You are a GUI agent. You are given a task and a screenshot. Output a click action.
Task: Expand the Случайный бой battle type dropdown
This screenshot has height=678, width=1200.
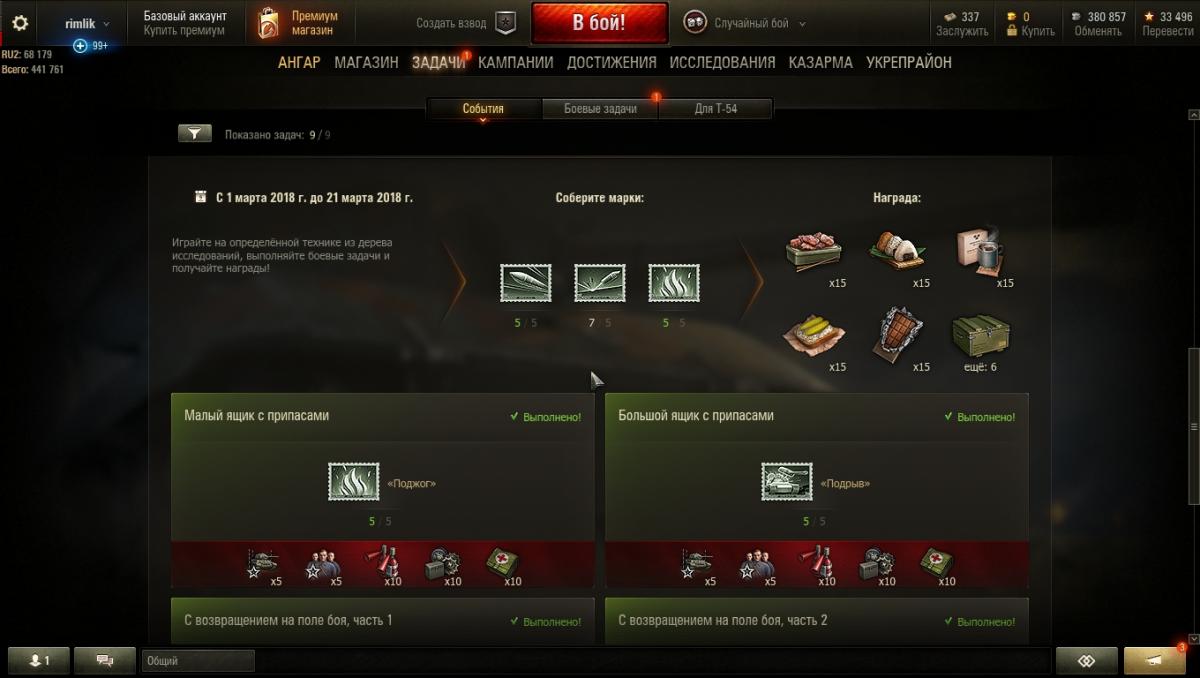tap(745, 23)
